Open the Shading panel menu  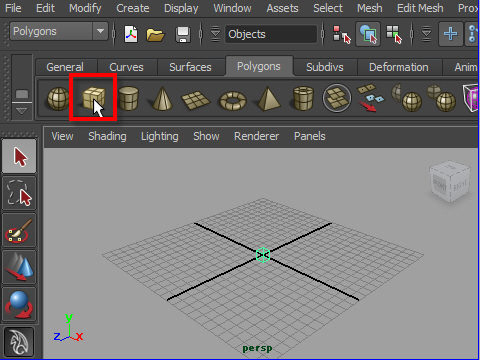(x=107, y=136)
